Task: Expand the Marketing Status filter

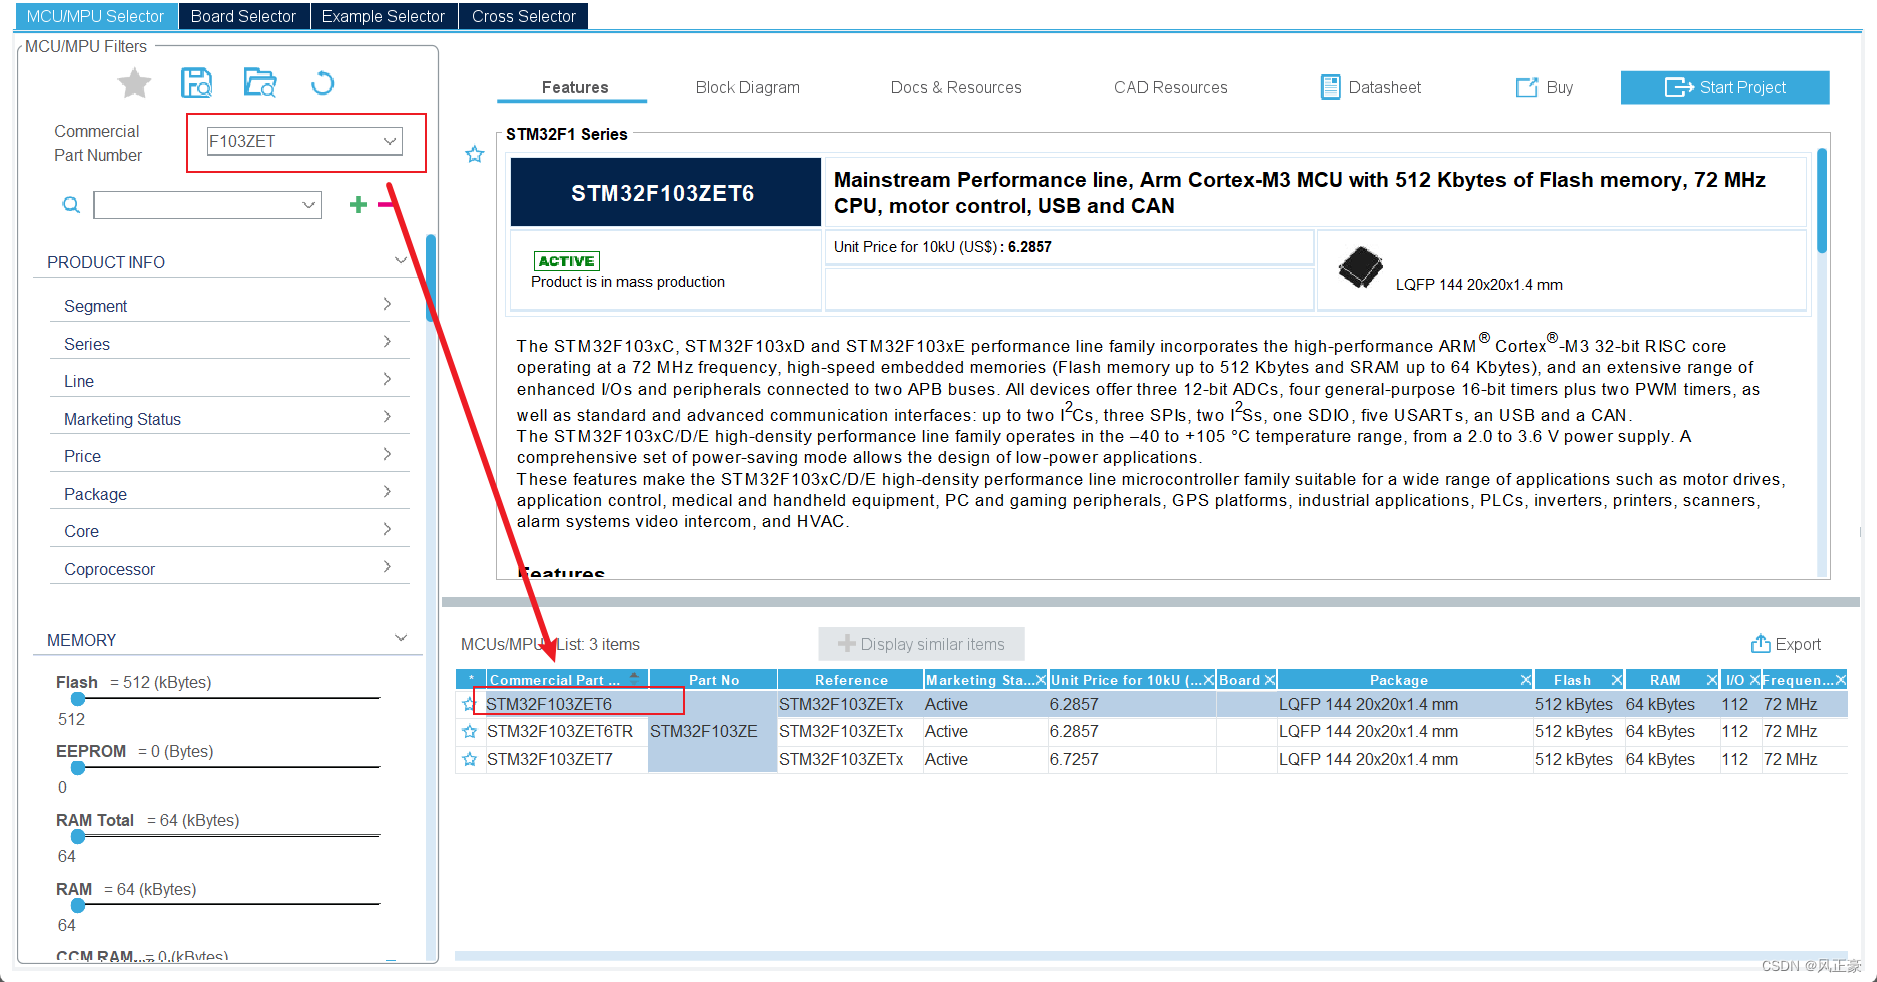Action: pos(387,417)
